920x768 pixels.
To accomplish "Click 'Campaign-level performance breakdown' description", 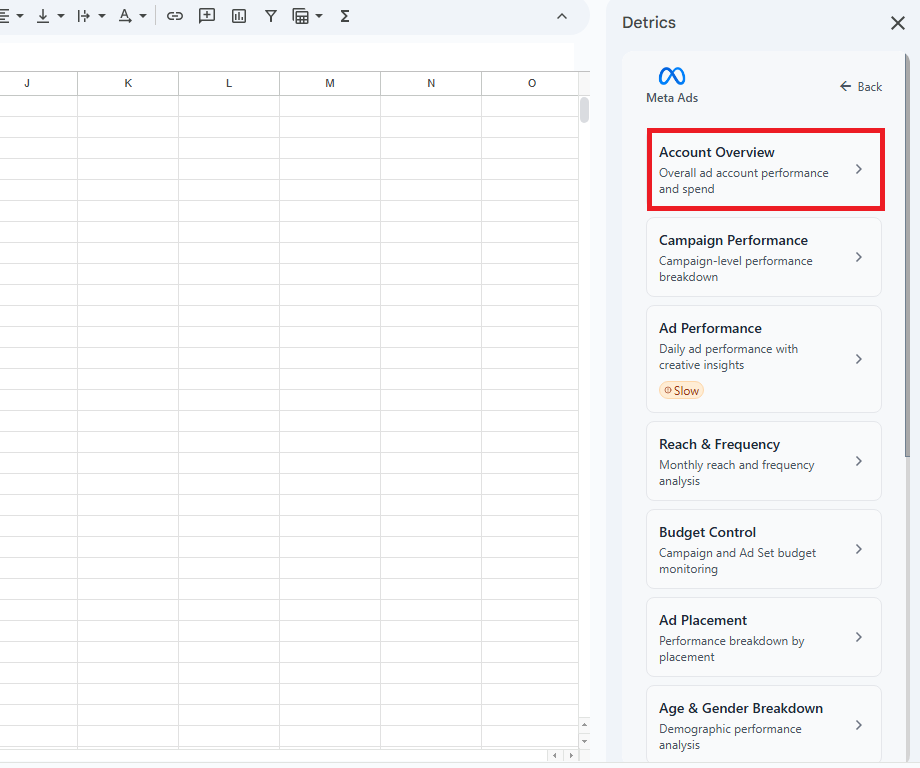I will click(x=736, y=269).
